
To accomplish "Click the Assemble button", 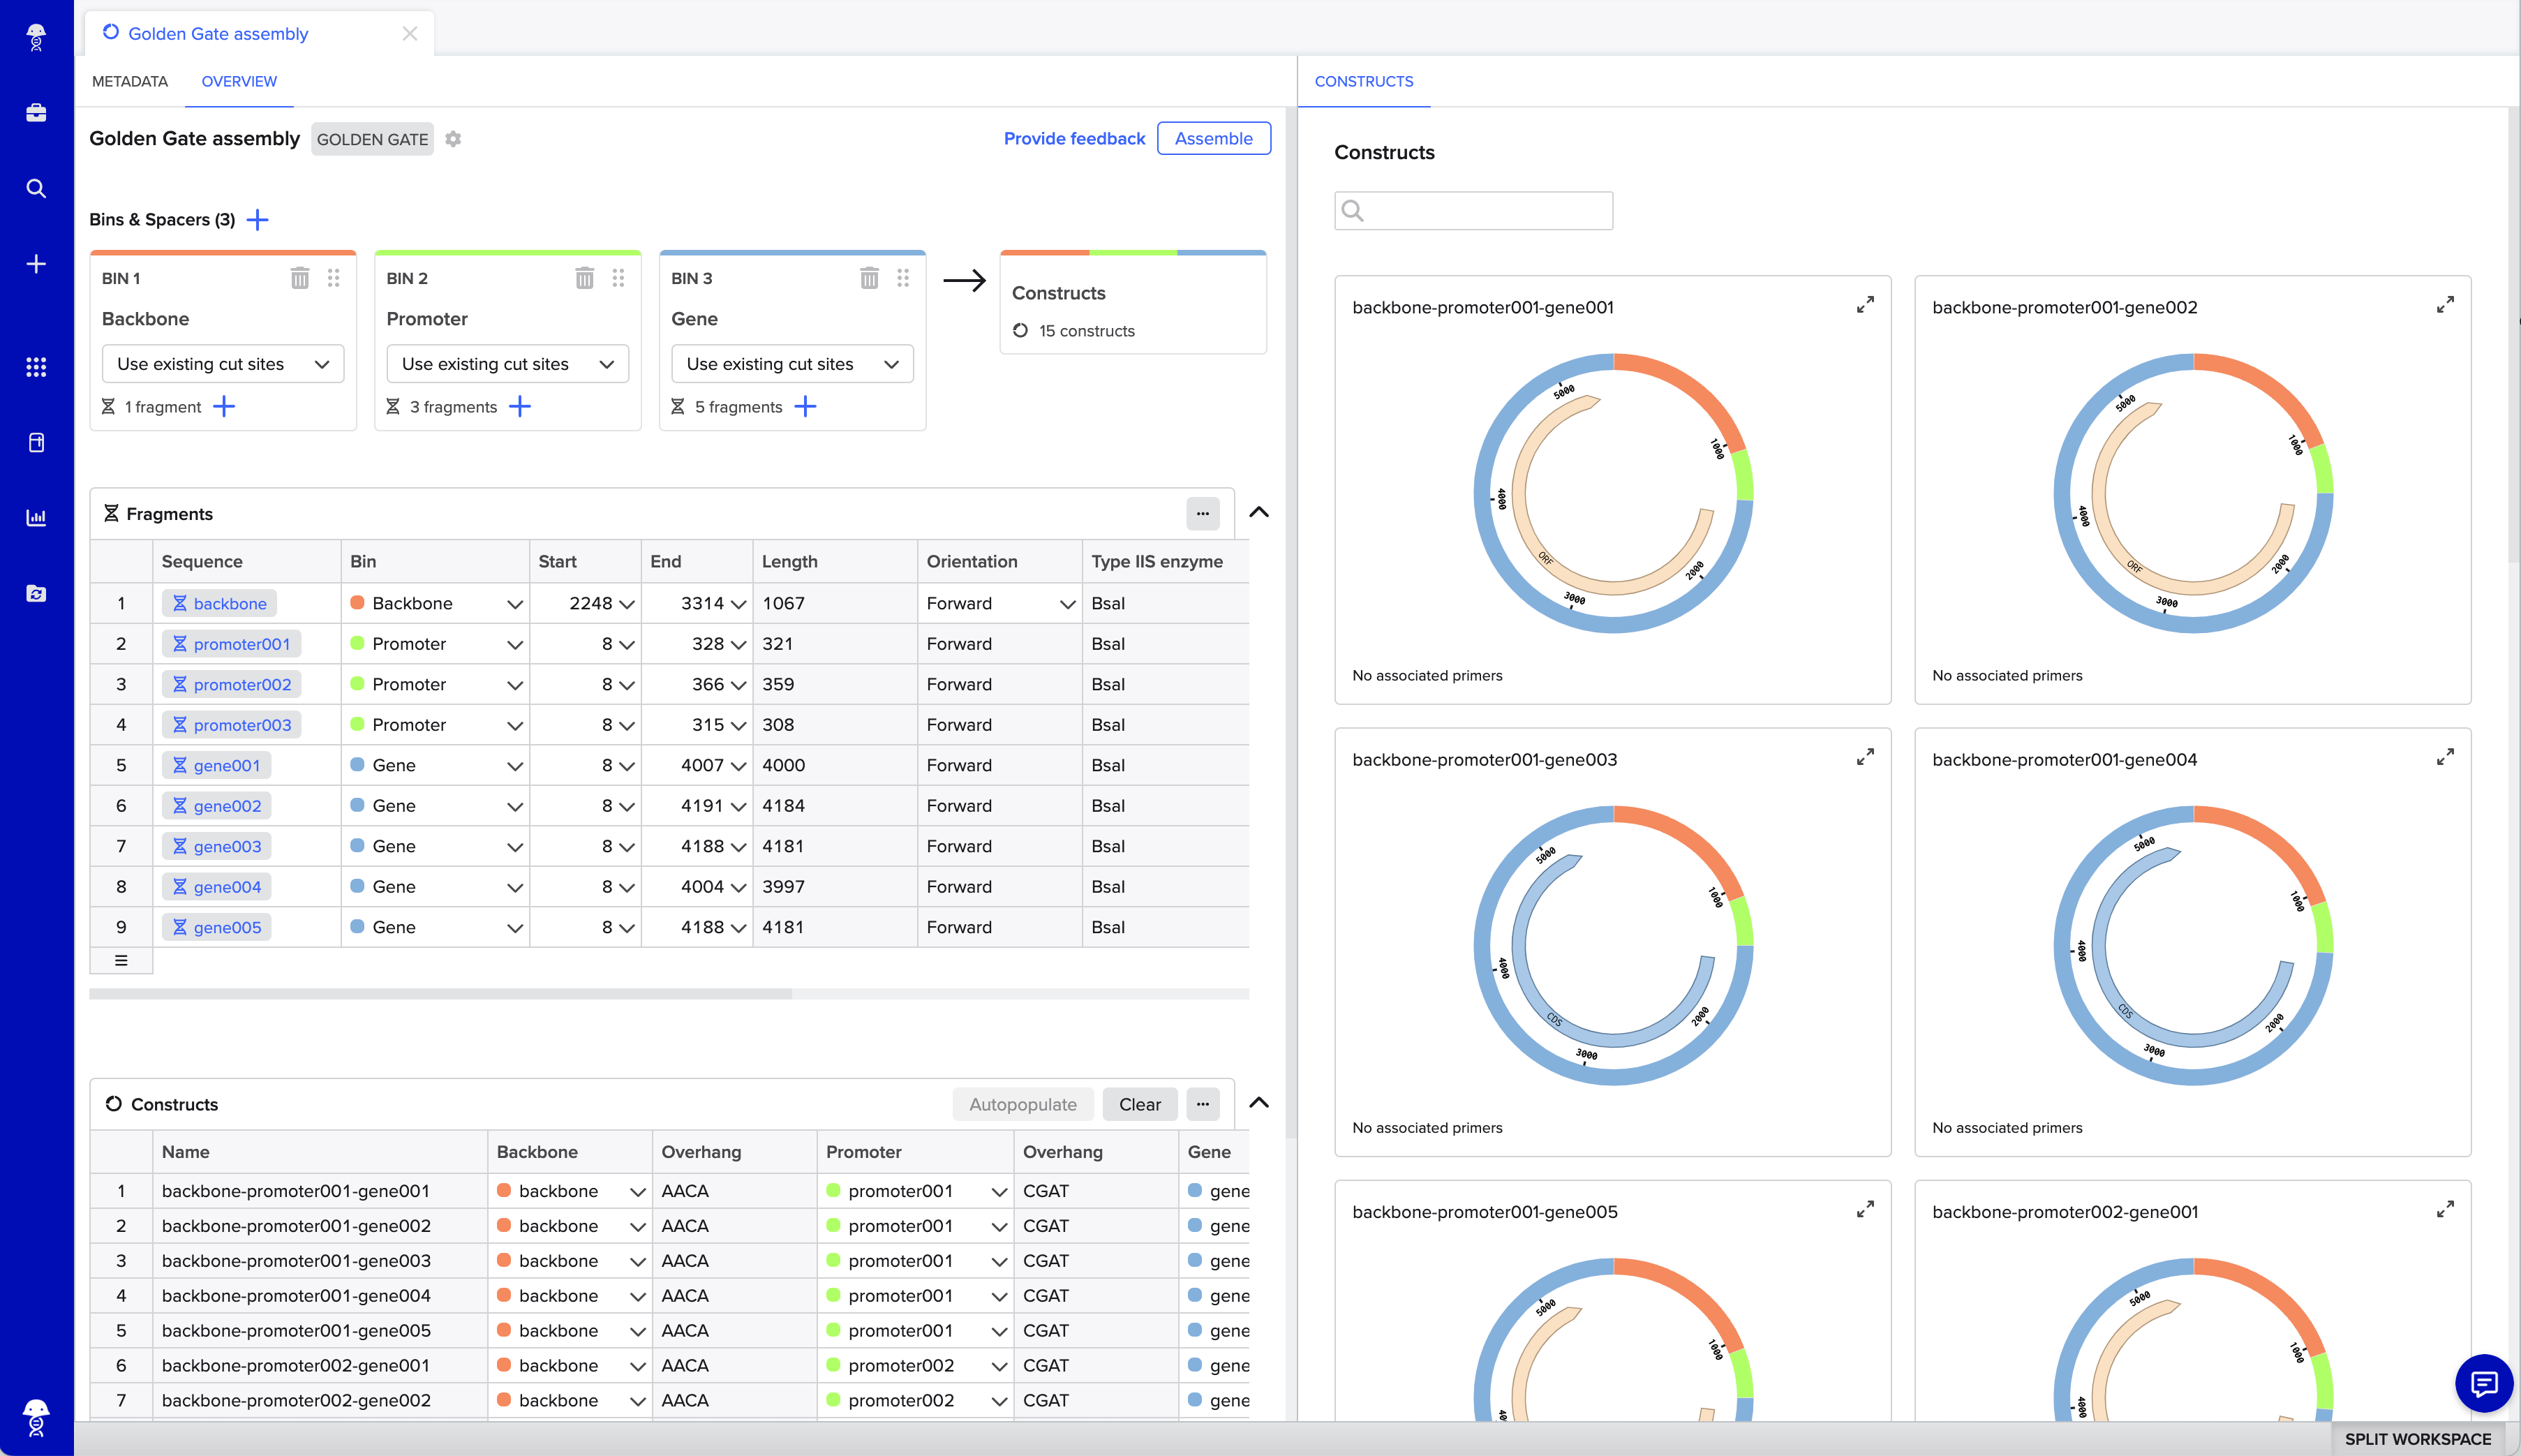I will (1213, 138).
